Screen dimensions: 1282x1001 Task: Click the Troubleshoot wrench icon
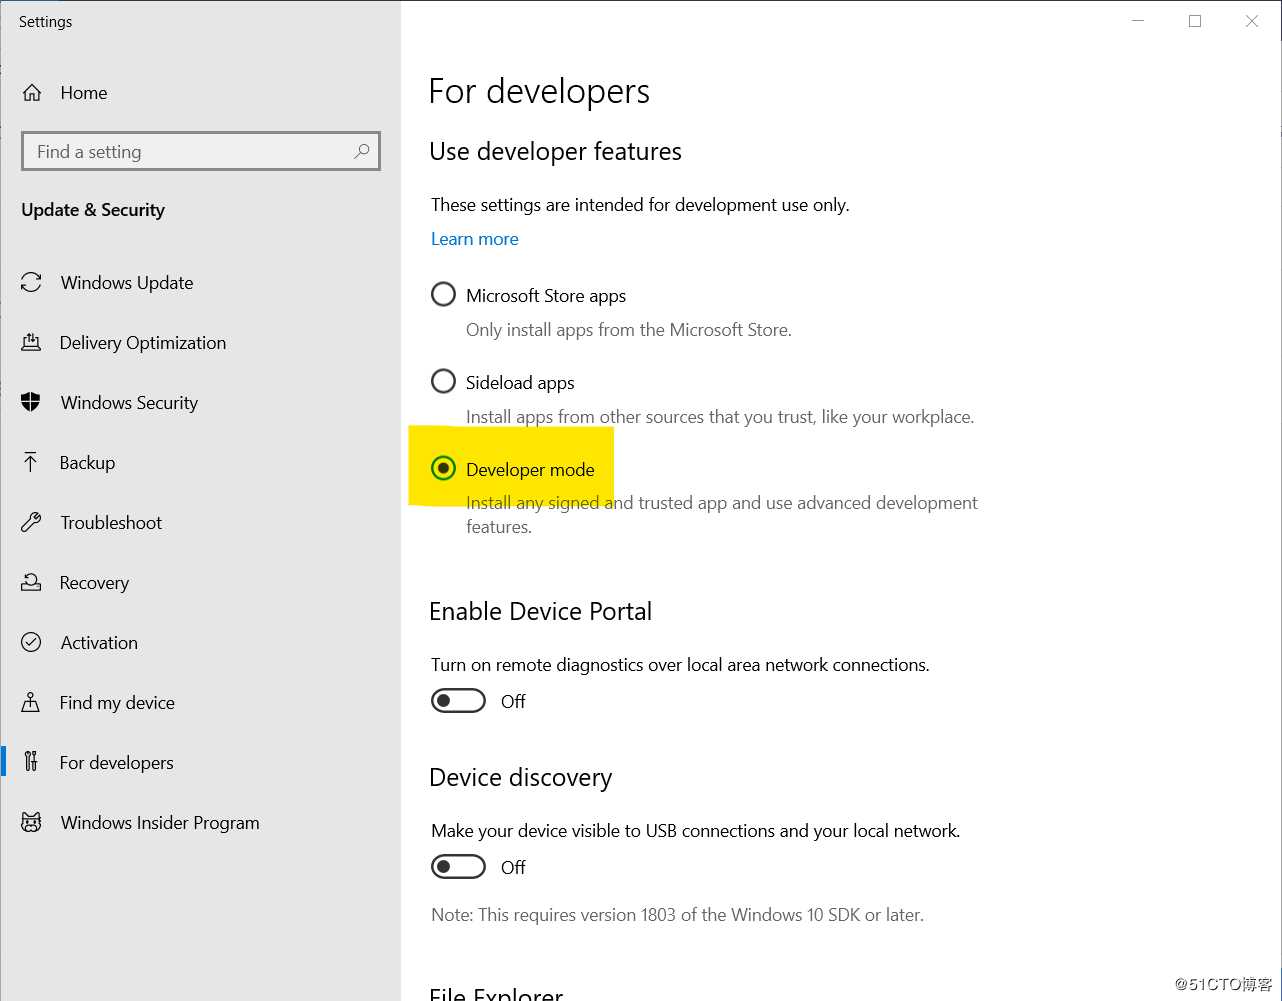click(x=32, y=522)
